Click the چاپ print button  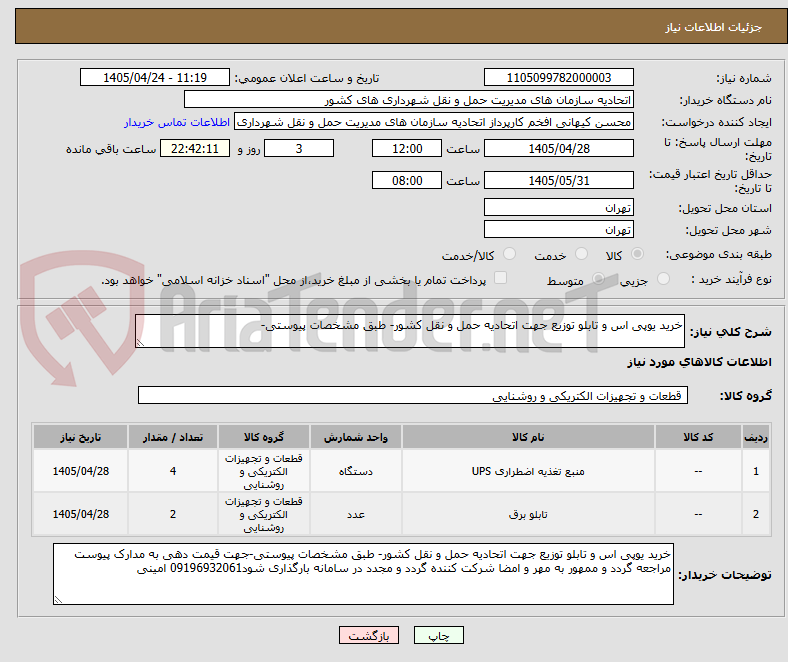[x=439, y=635]
